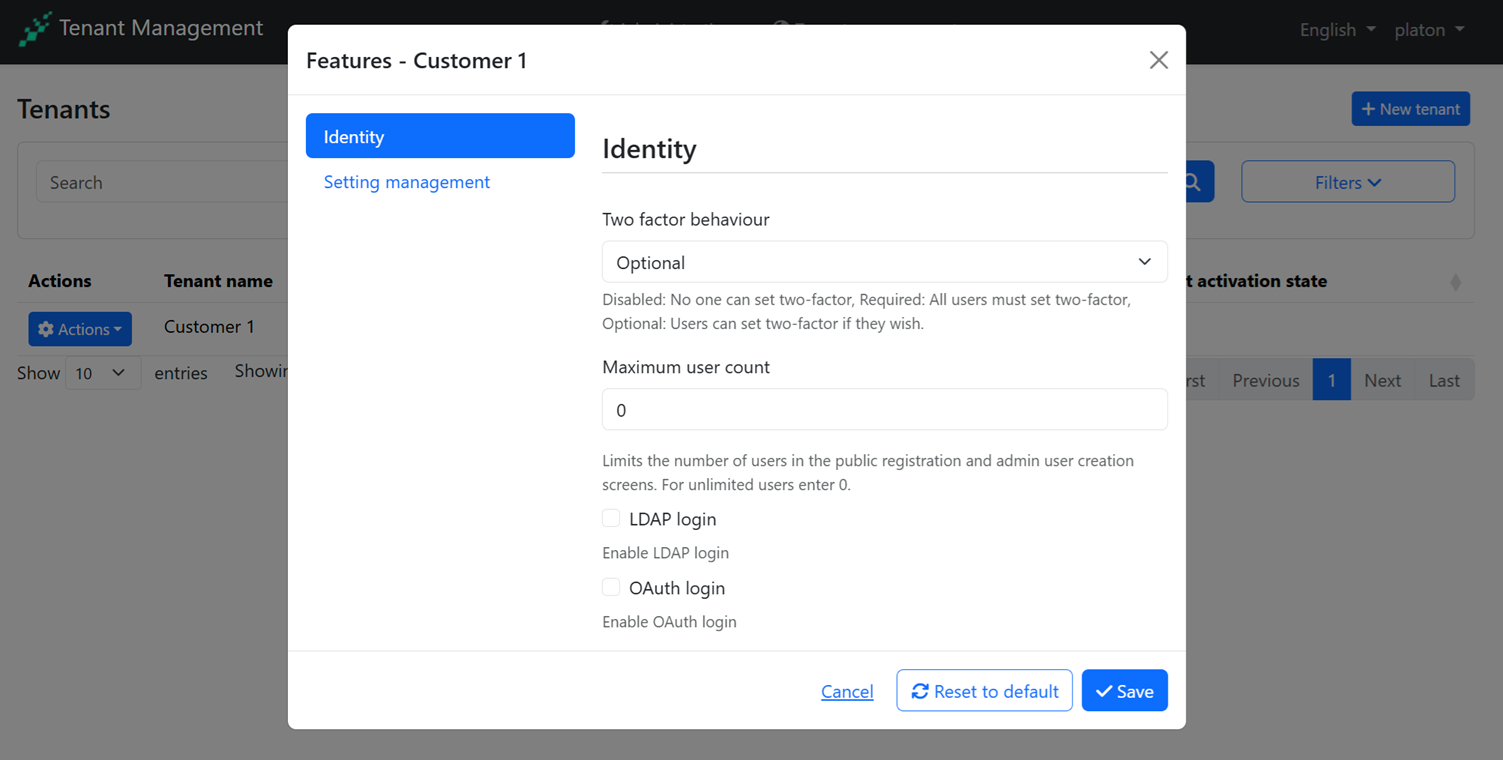
Task: Click the sort arrows icon in activation state column
Action: click(x=1455, y=282)
